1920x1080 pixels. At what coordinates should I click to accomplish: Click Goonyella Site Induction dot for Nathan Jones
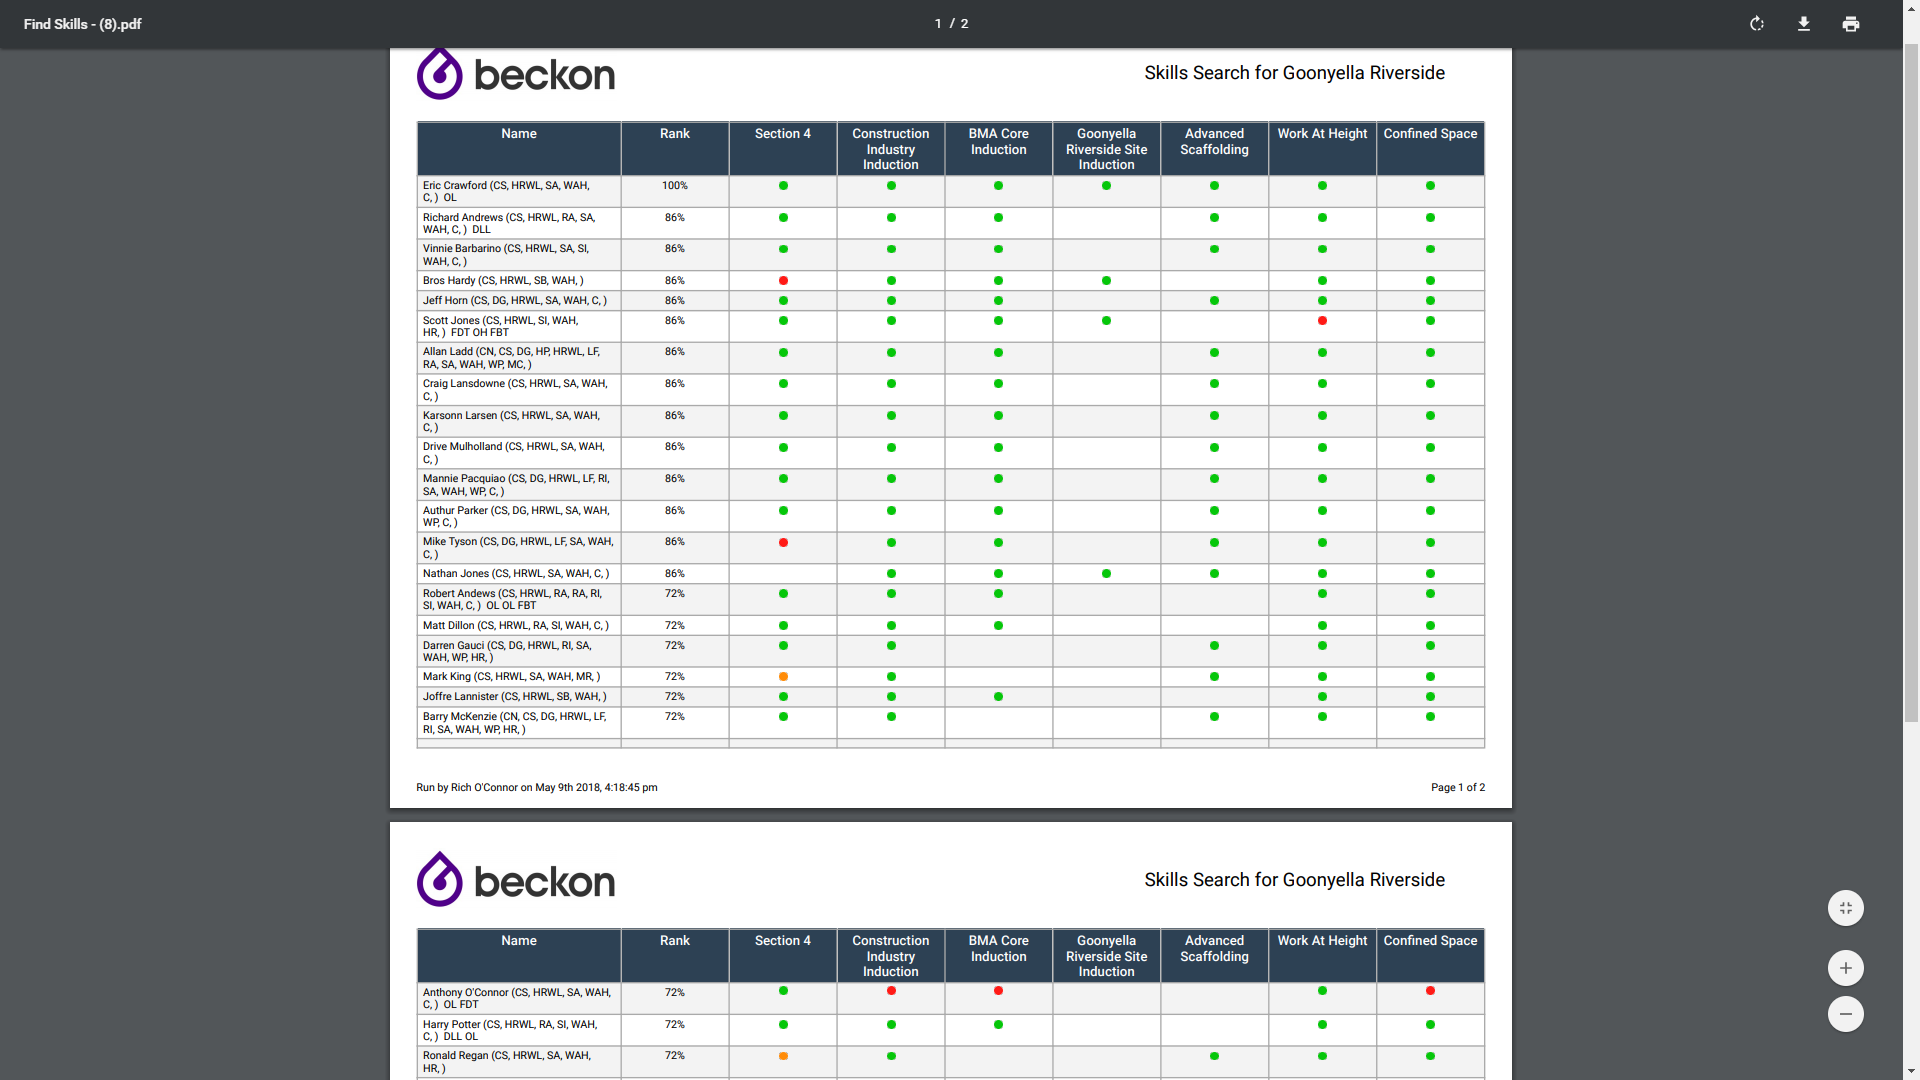point(1106,574)
